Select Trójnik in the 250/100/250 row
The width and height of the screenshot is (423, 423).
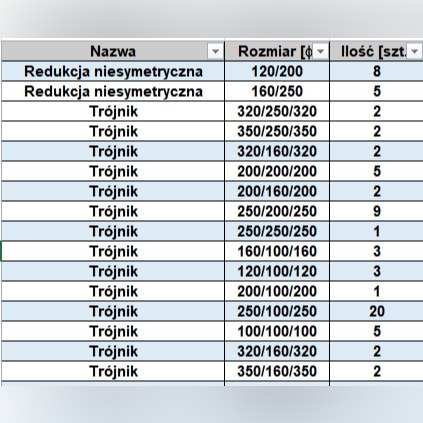pyautogui.click(x=113, y=311)
